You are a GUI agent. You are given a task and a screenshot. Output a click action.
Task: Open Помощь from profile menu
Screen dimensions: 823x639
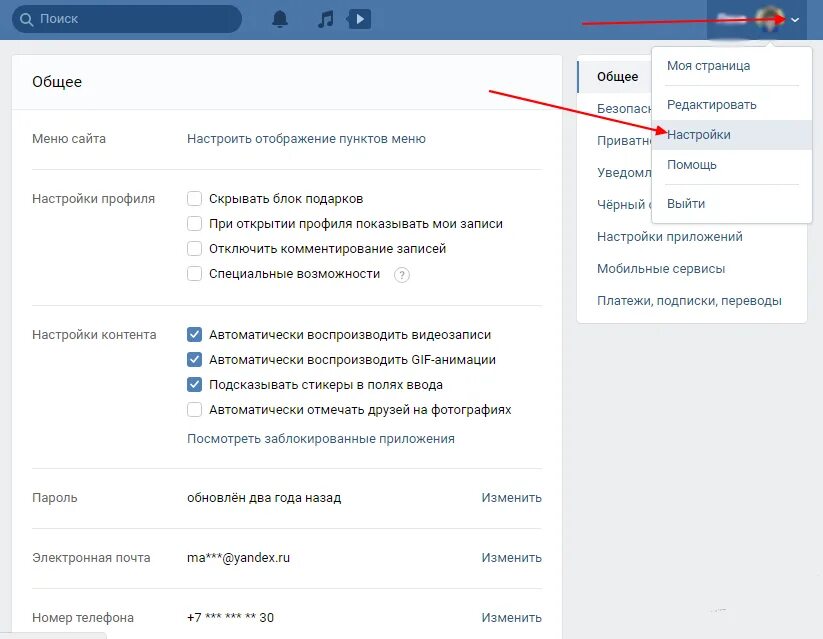(732, 165)
